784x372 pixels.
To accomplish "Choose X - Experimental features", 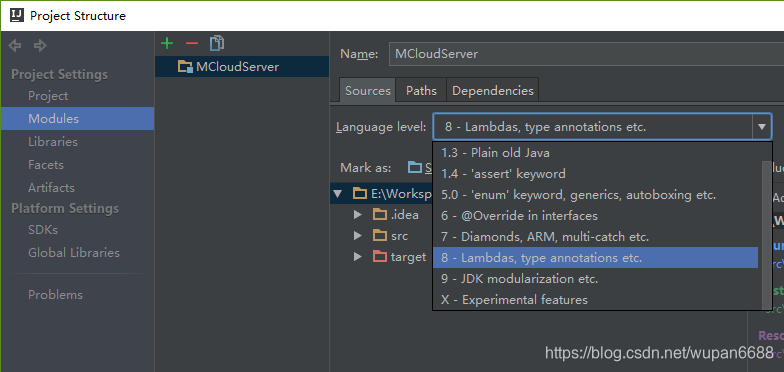I will [596, 300].
